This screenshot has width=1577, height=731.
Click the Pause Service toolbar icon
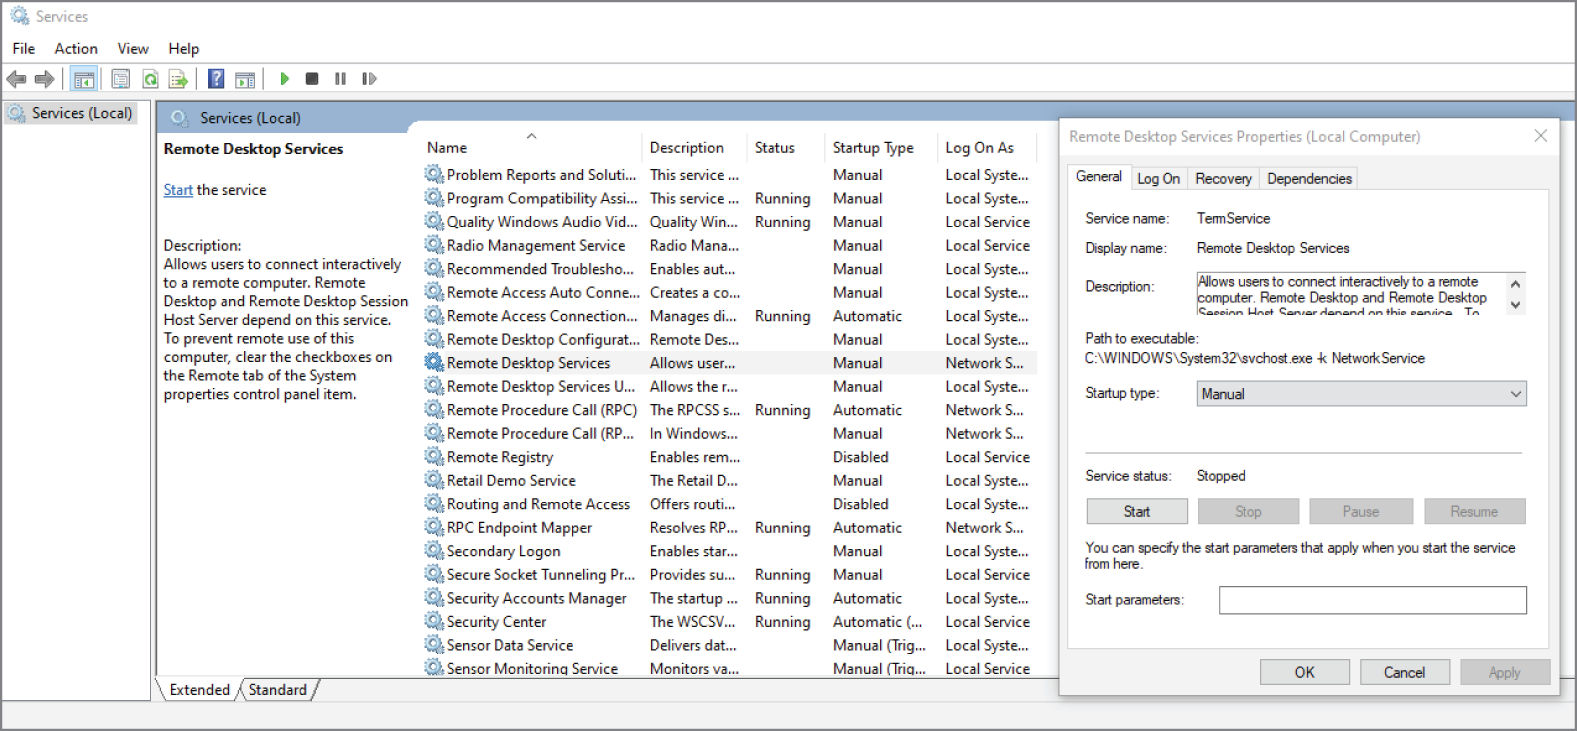tap(340, 79)
